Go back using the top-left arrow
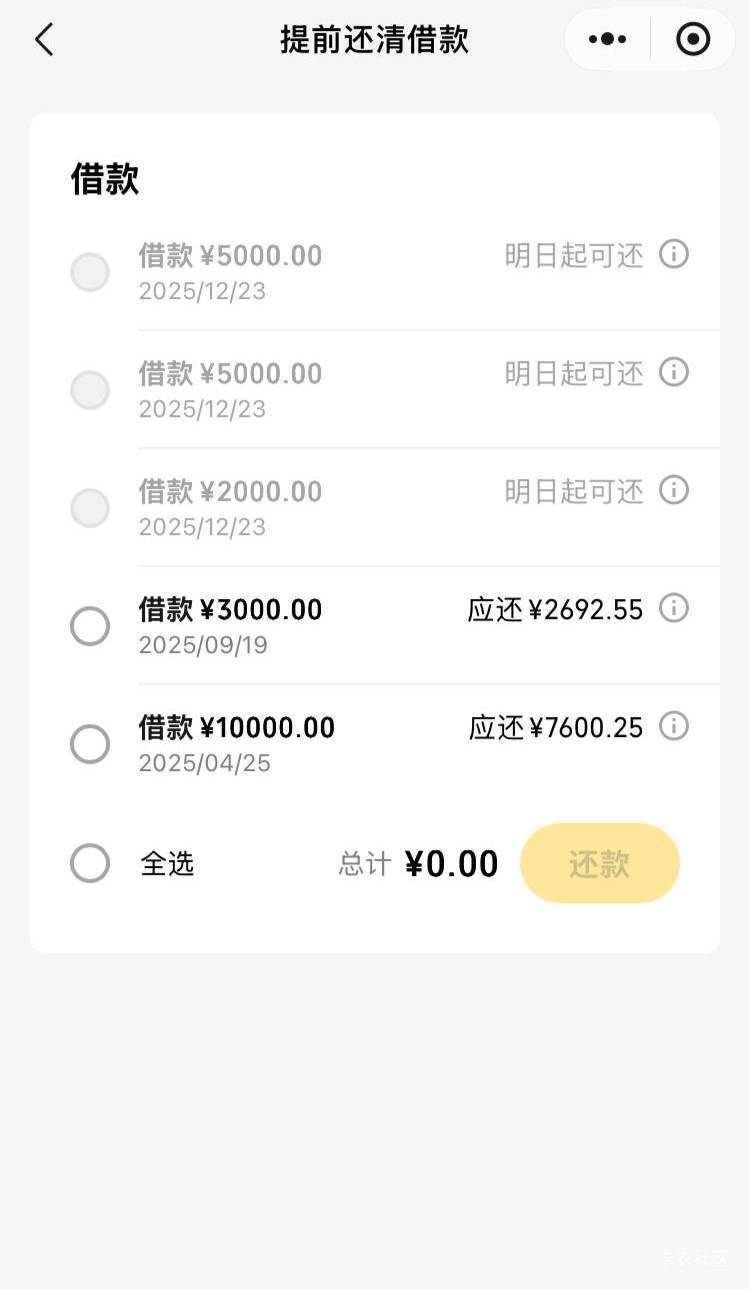 pyautogui.click(x=44, y=40)
